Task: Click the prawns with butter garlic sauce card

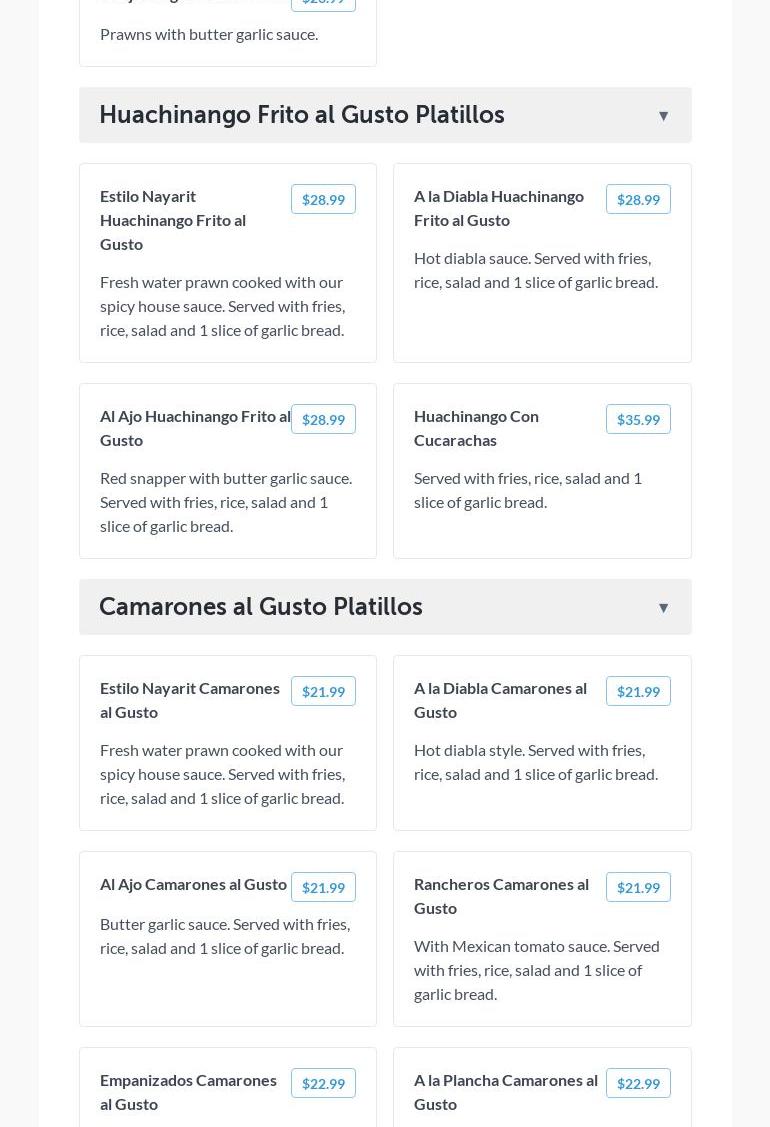Action: tap(227, 34)
